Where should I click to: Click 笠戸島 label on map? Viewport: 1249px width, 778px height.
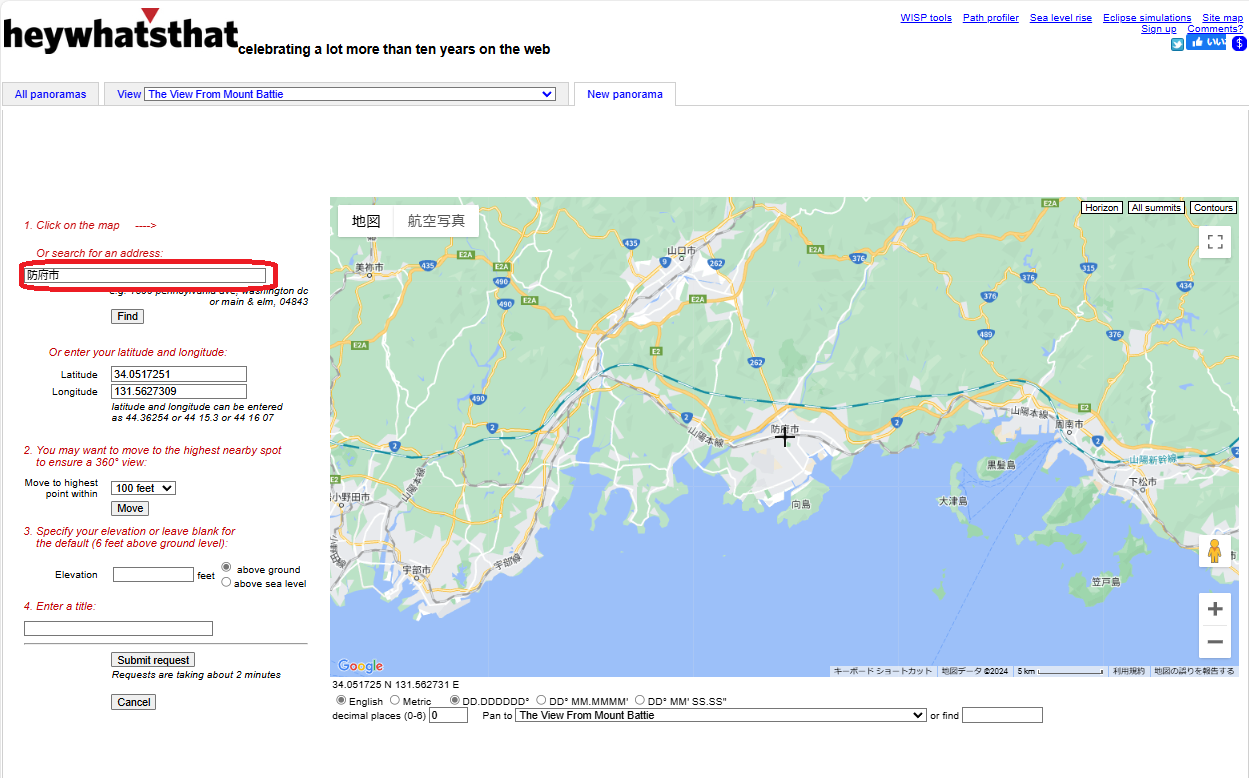(x=1105, y=581)
